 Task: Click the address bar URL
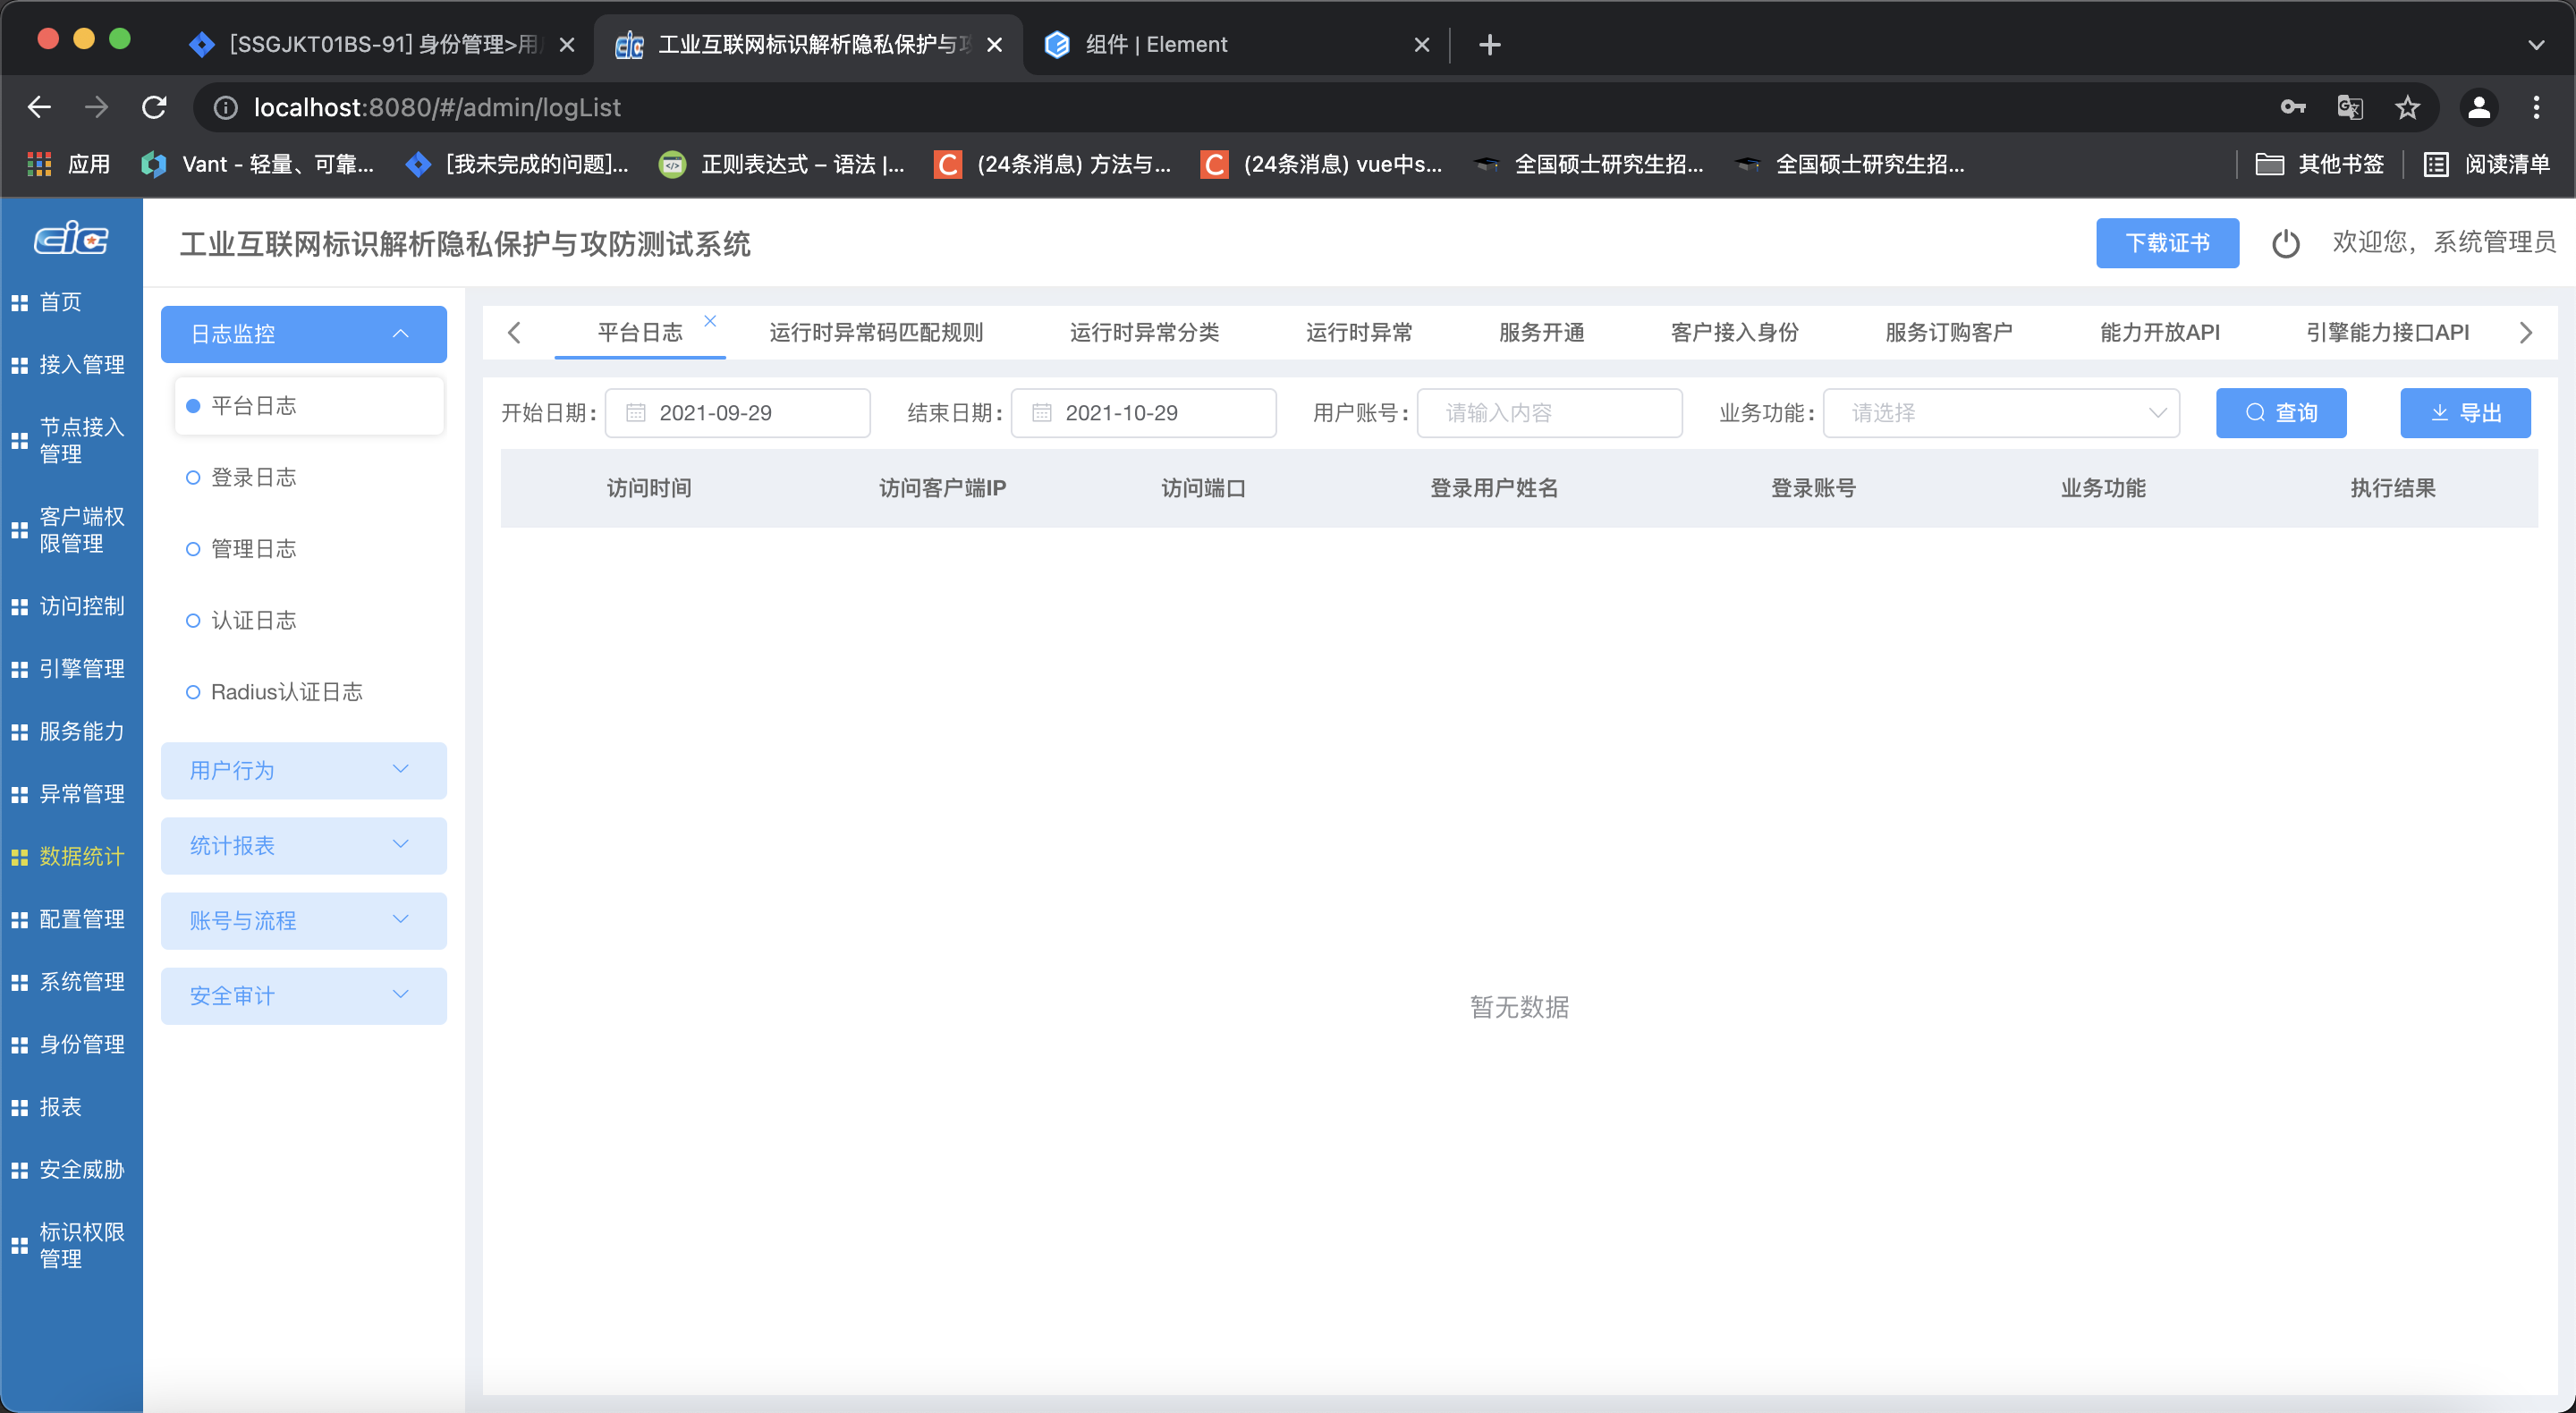tap(437, 107)
